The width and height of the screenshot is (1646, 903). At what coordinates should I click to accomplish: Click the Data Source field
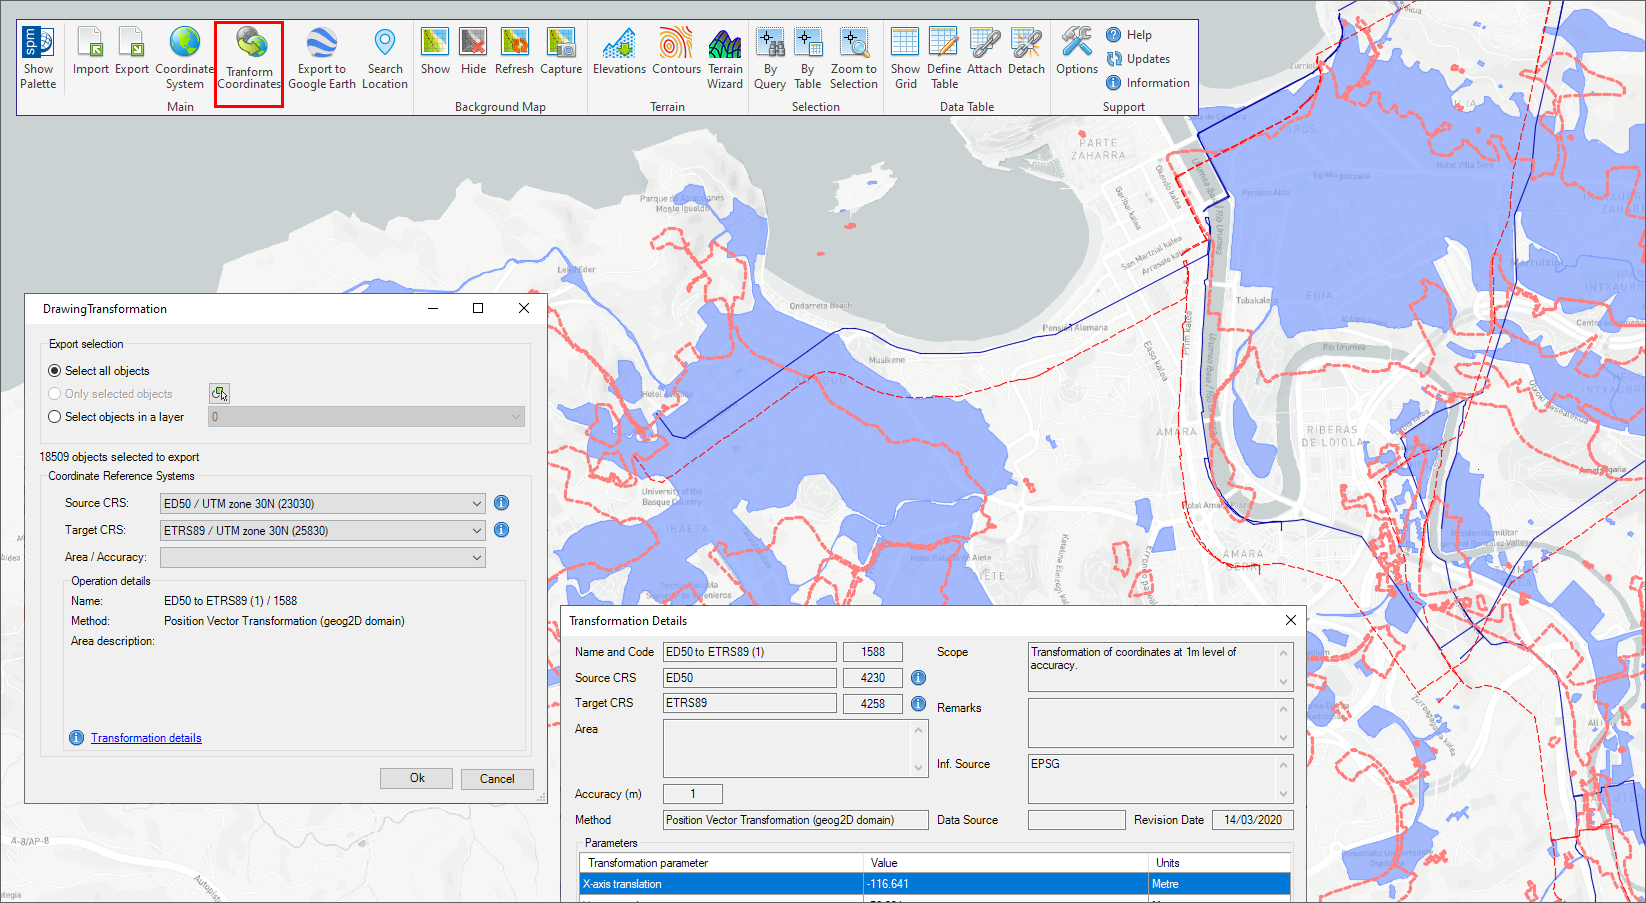tap(1076, 820)
